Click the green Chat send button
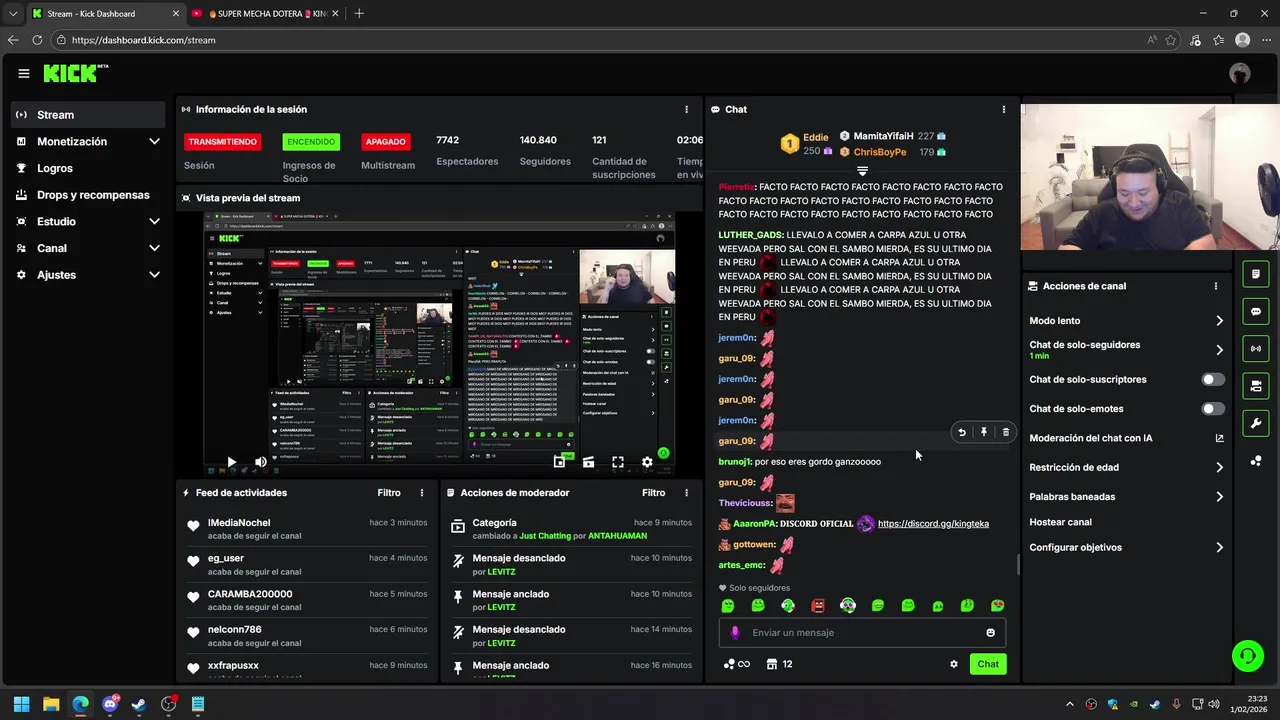Screen dimensions: 1280x720 tap(988, 664)
